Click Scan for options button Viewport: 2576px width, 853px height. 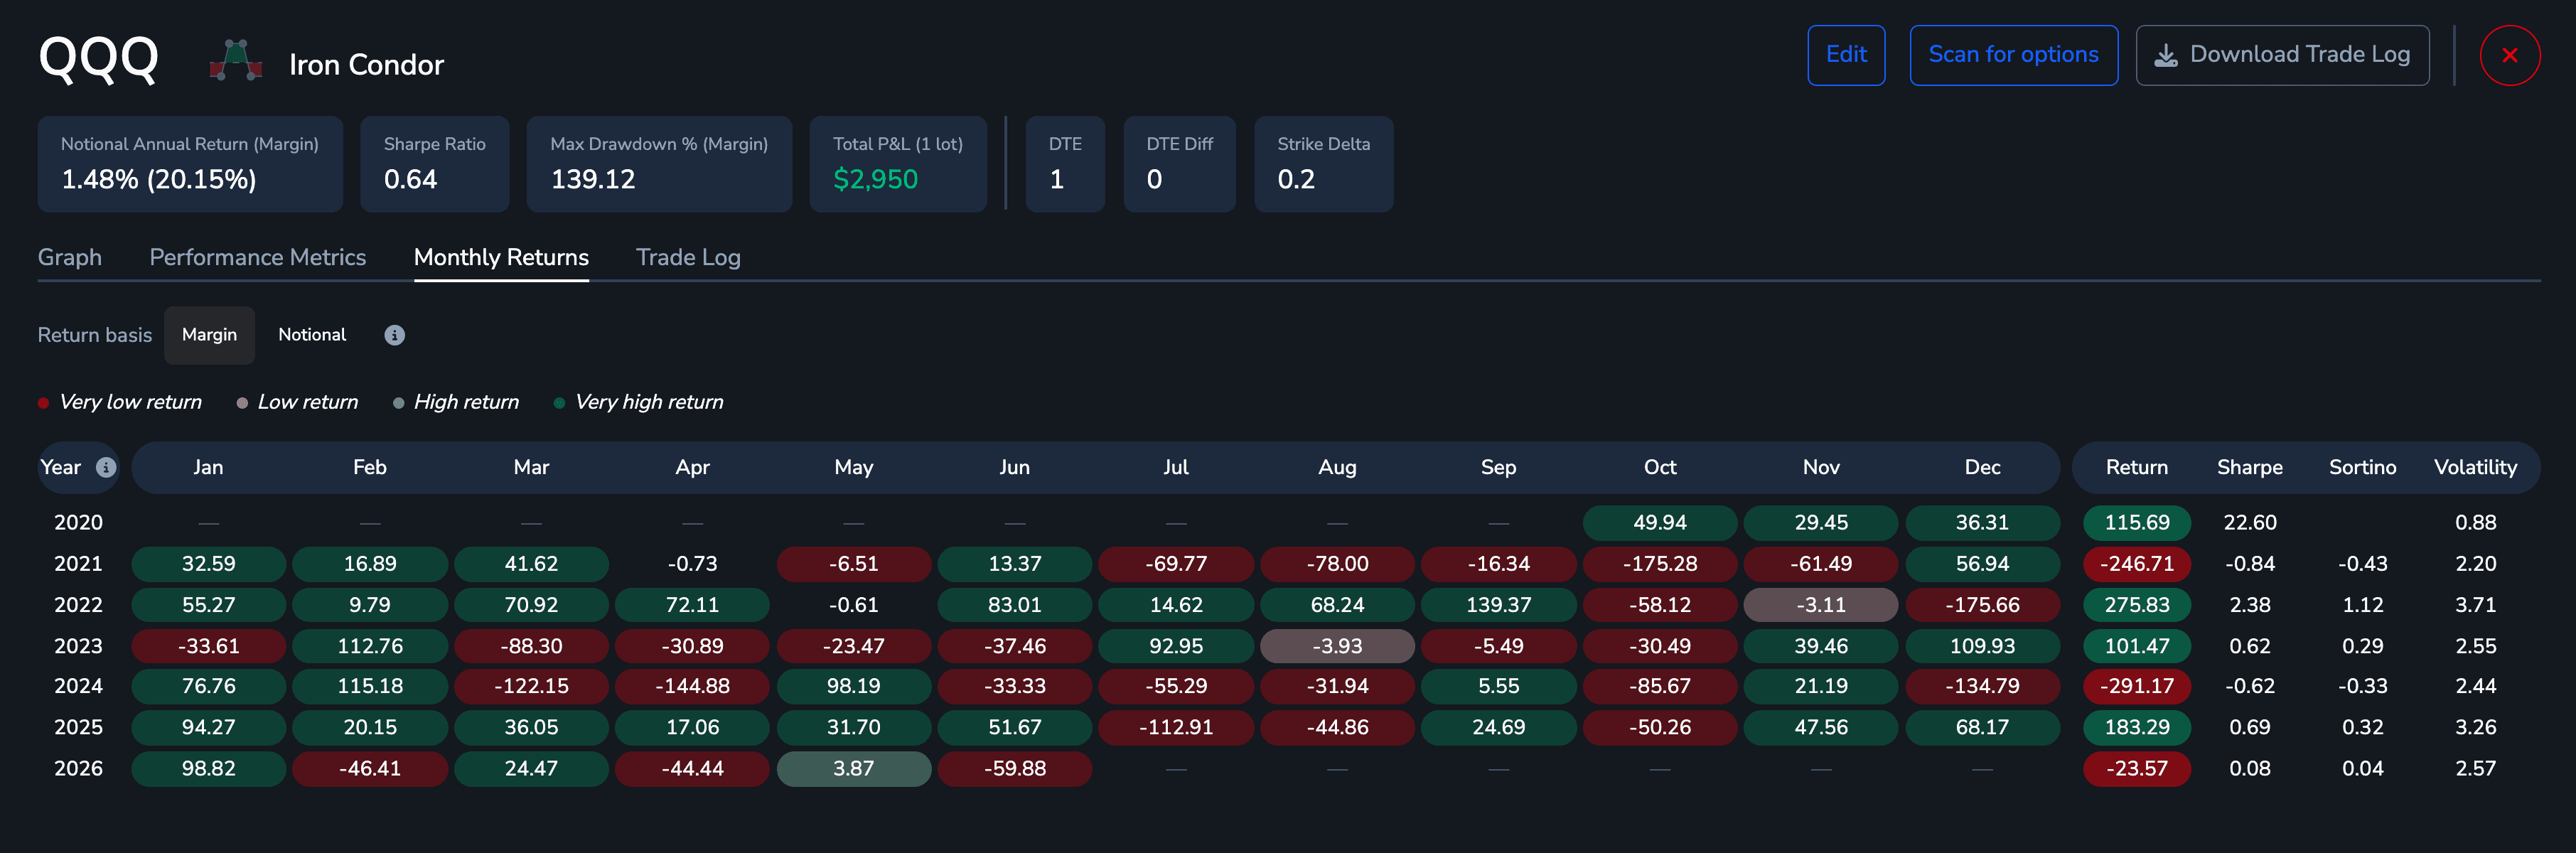pos(2013,55)
